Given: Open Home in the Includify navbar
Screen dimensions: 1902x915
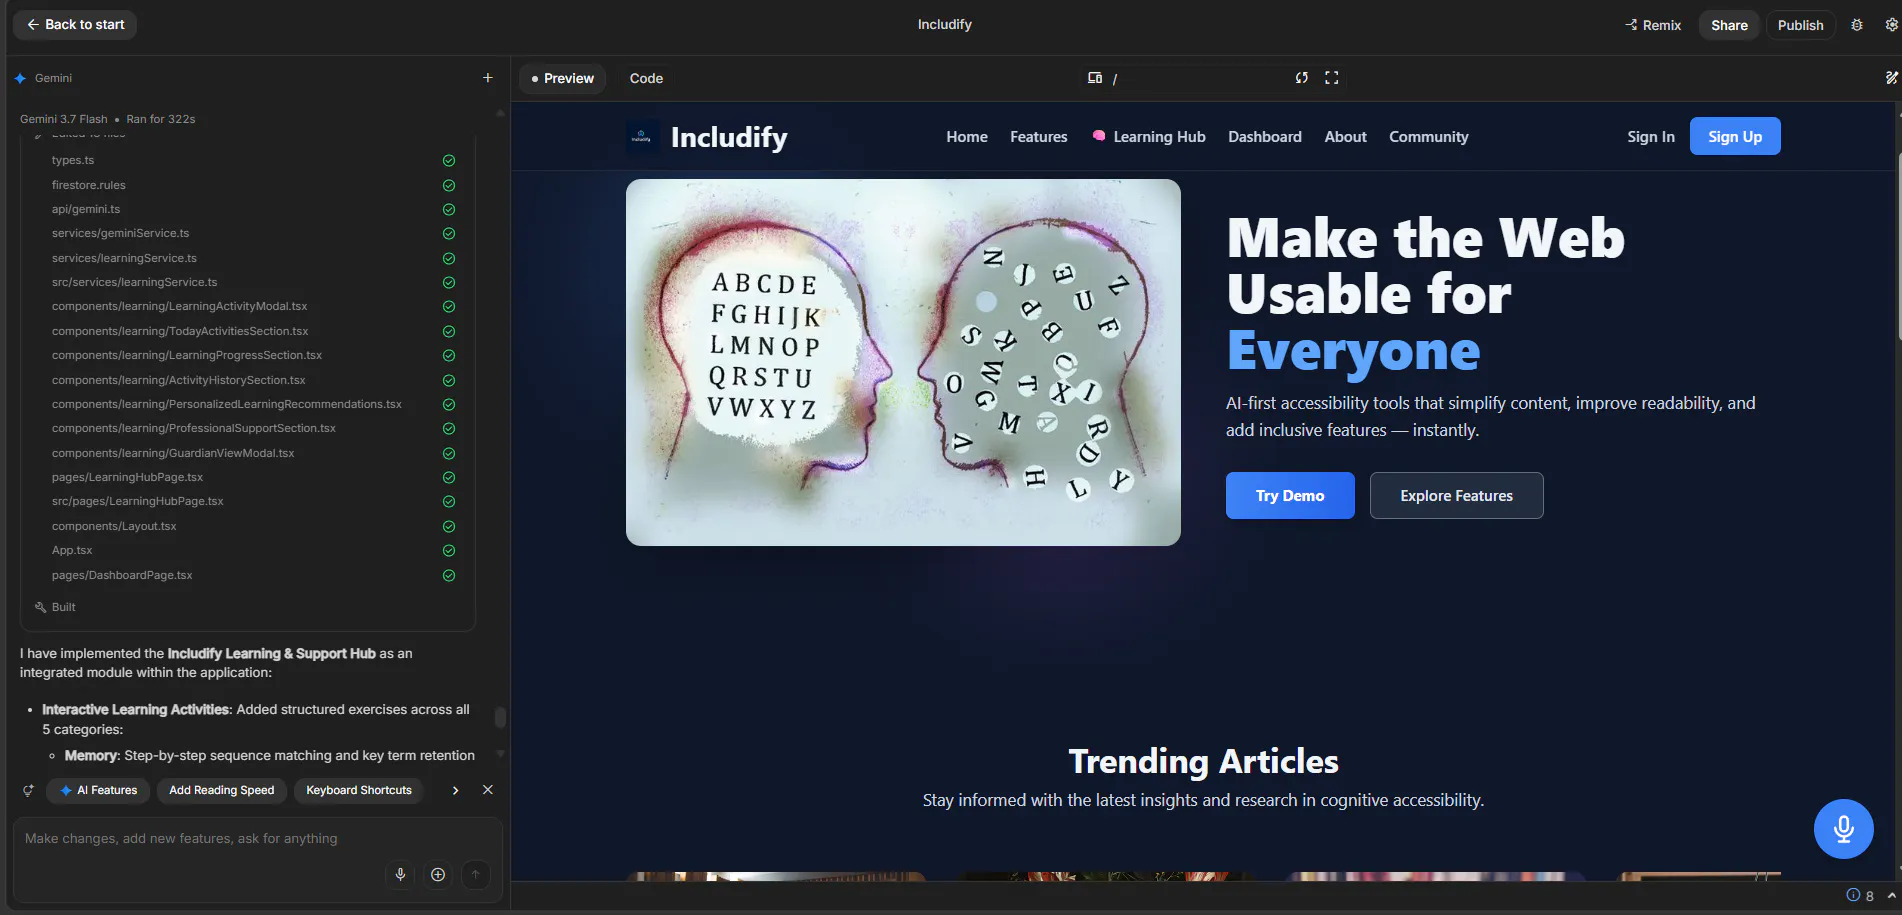Looking at the screenshot, I should click(967, 137).
